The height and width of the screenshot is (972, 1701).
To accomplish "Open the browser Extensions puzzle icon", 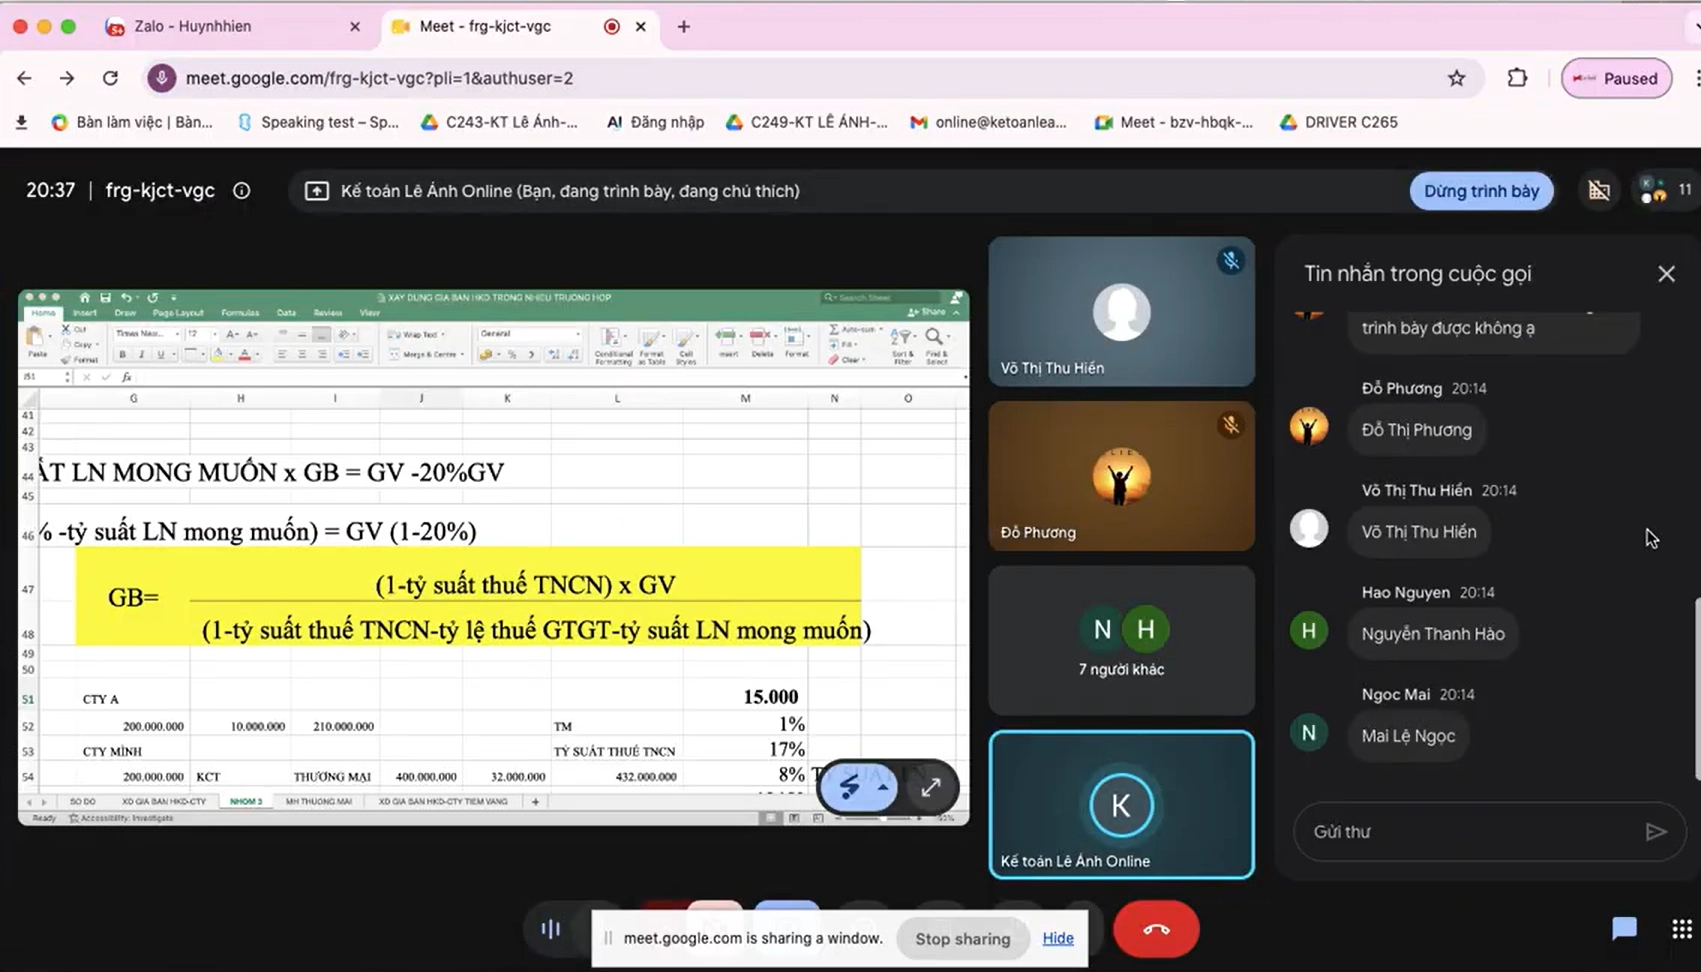I will pos(1517,78).
